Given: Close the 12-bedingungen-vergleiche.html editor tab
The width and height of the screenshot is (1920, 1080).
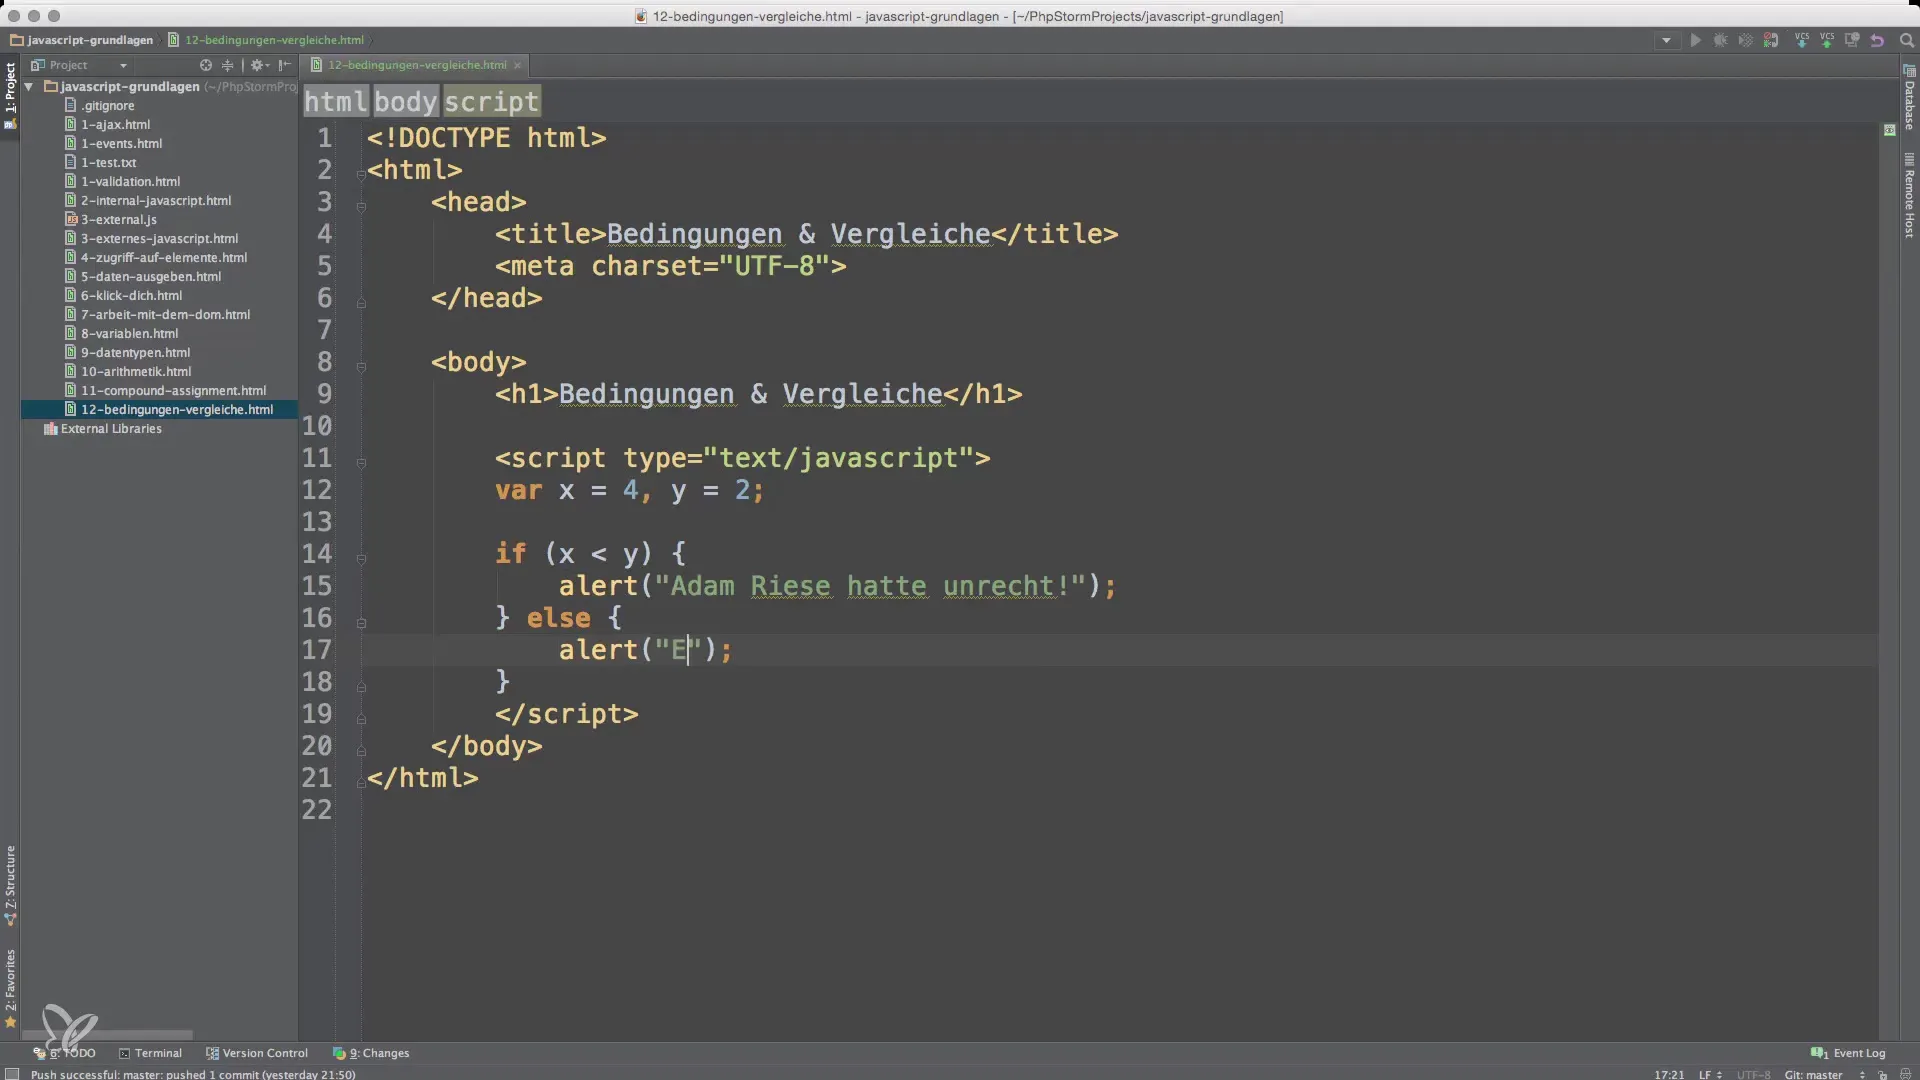Looking at the screenshot, I should pos(518,65).
